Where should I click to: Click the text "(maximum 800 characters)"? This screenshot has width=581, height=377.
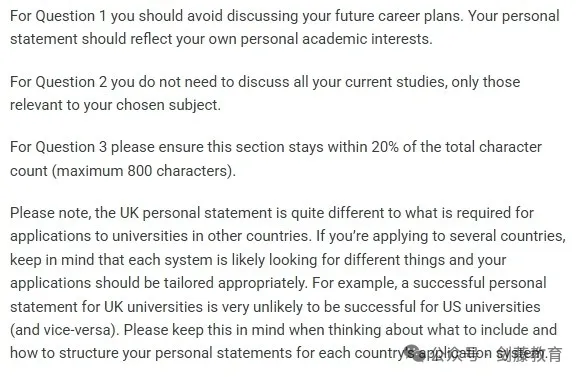click(x=143, y=171)
